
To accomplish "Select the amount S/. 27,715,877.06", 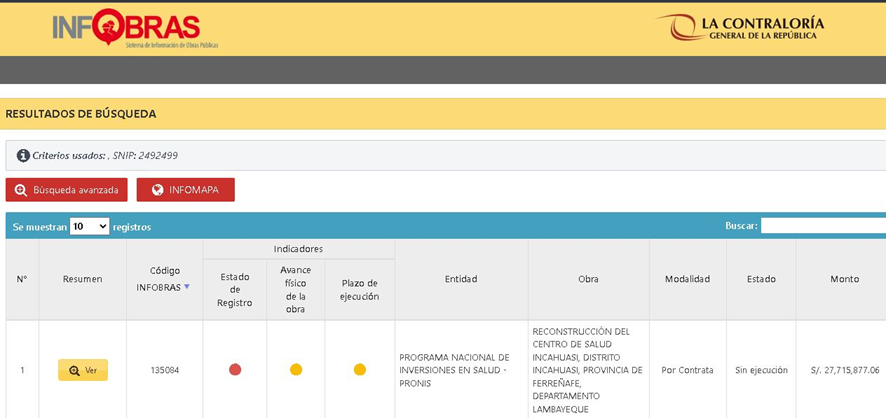I will 844,370.
